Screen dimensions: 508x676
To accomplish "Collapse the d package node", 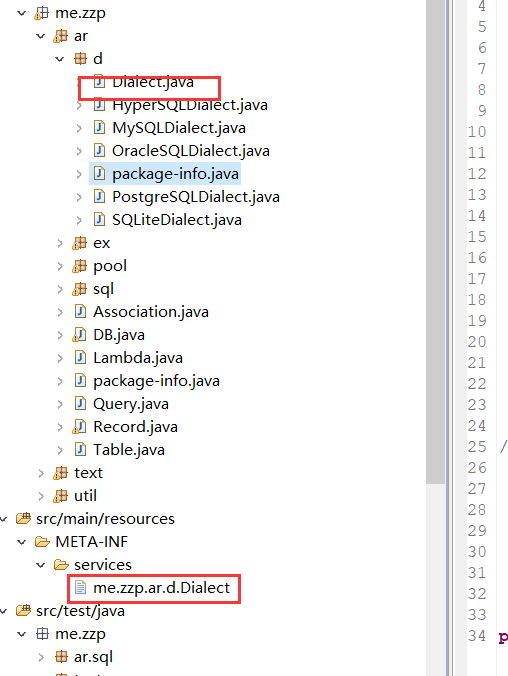I will pyautogui.click(x=60, y=59).
